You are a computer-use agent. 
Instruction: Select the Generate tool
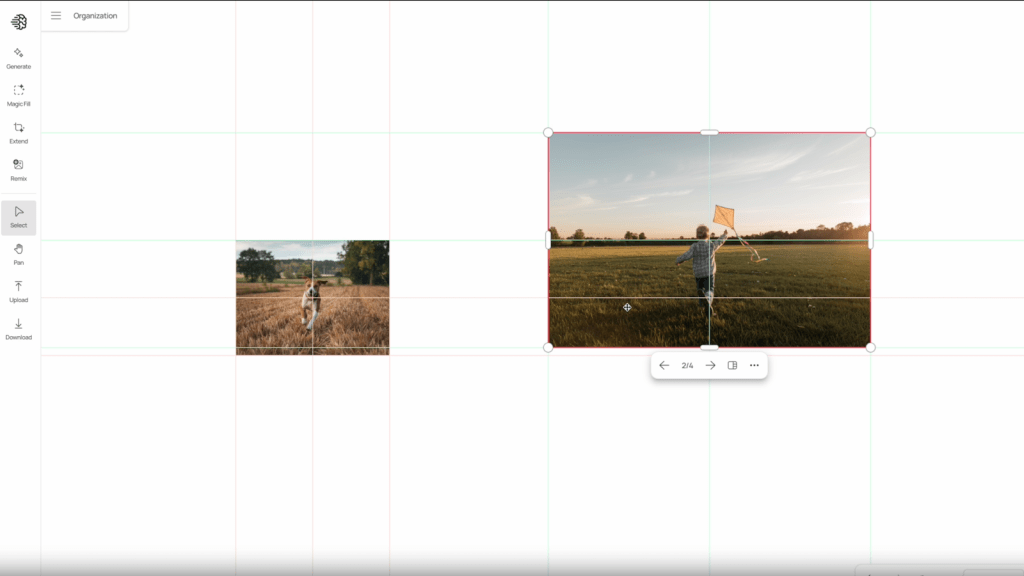click(x=18, y=57)
